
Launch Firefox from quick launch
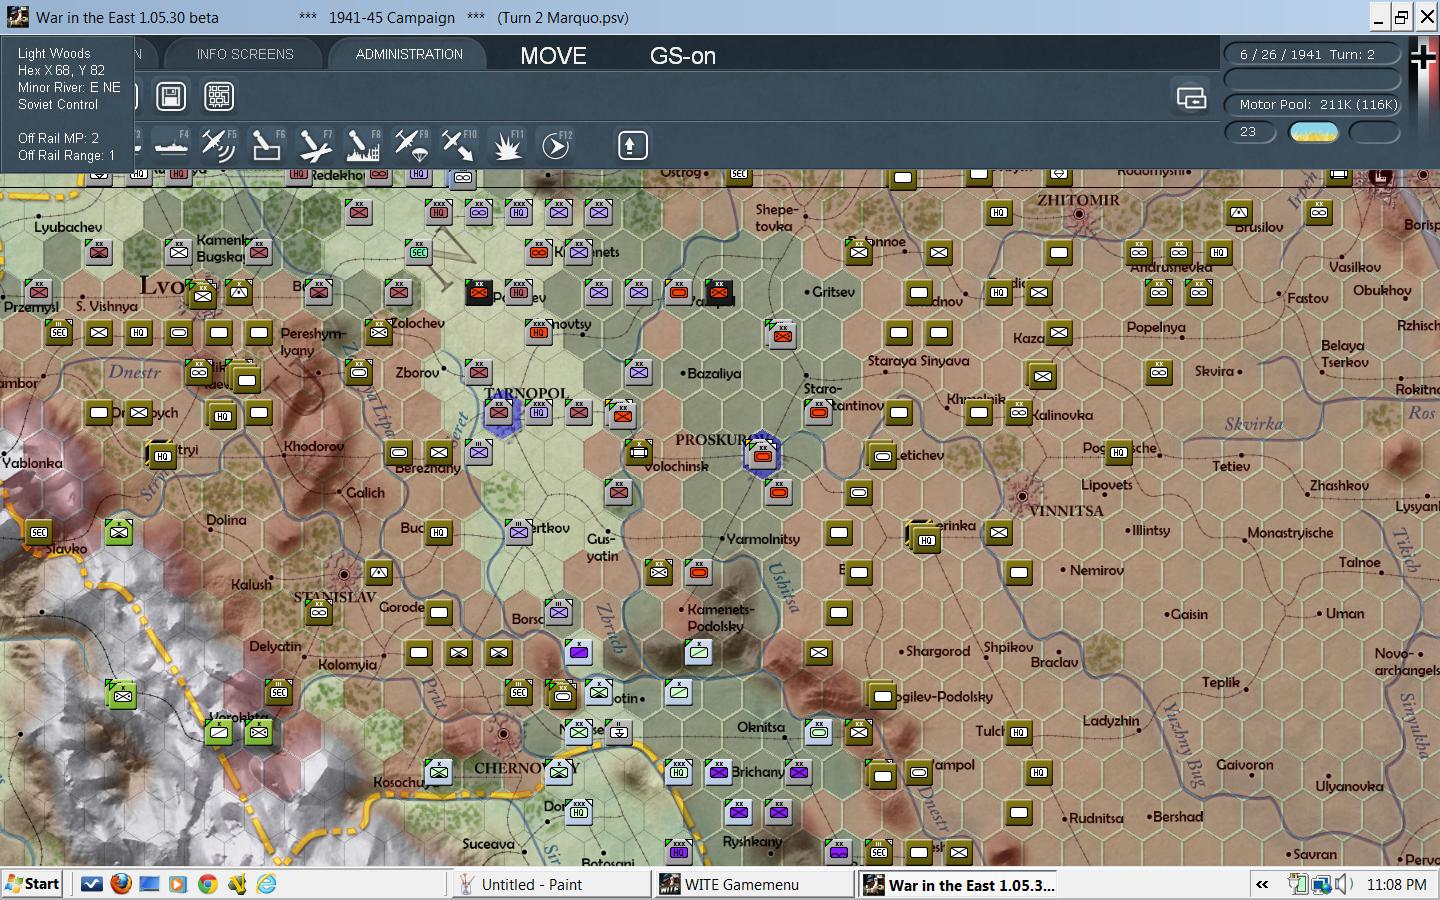pyautogui.click(x=121, y=884)
